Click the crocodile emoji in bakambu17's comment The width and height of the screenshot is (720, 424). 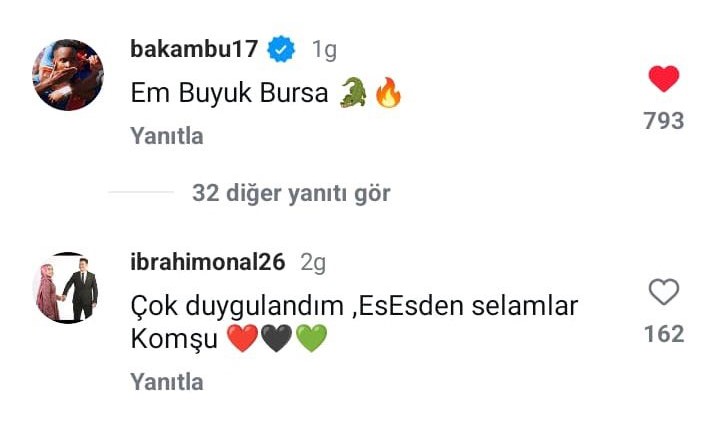(x=353, y=93)
